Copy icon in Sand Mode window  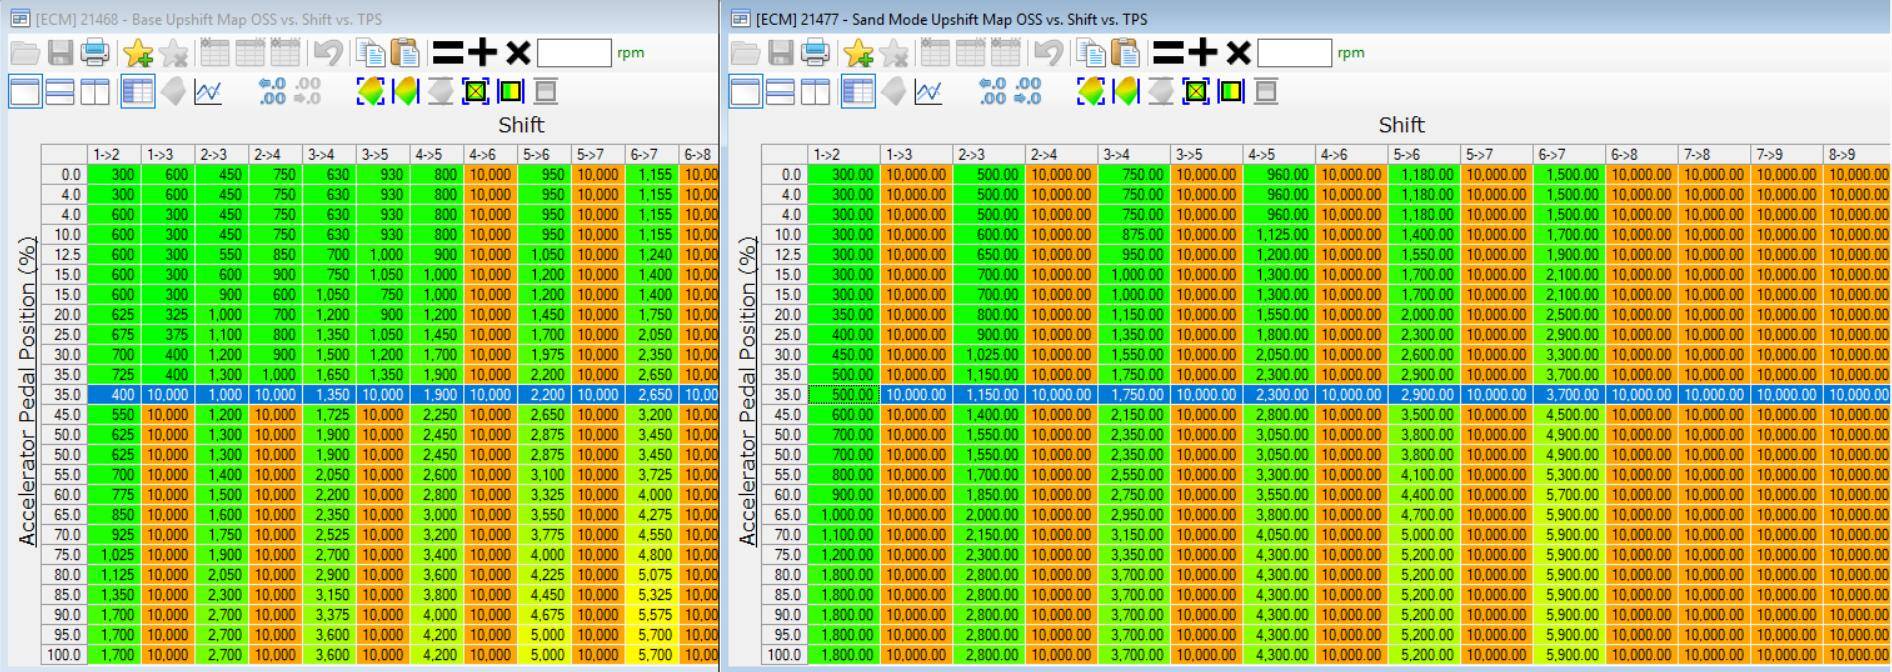[1091, 52]
